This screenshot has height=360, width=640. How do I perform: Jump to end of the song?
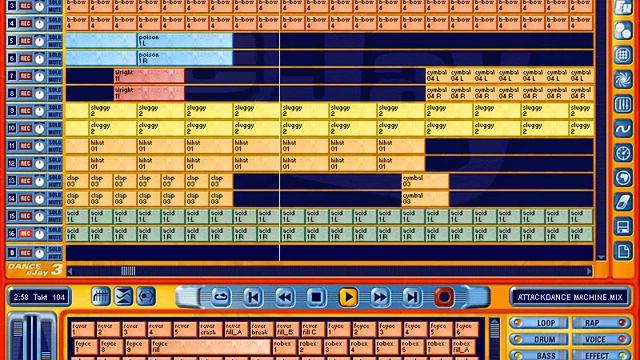[x=412, y=297]
